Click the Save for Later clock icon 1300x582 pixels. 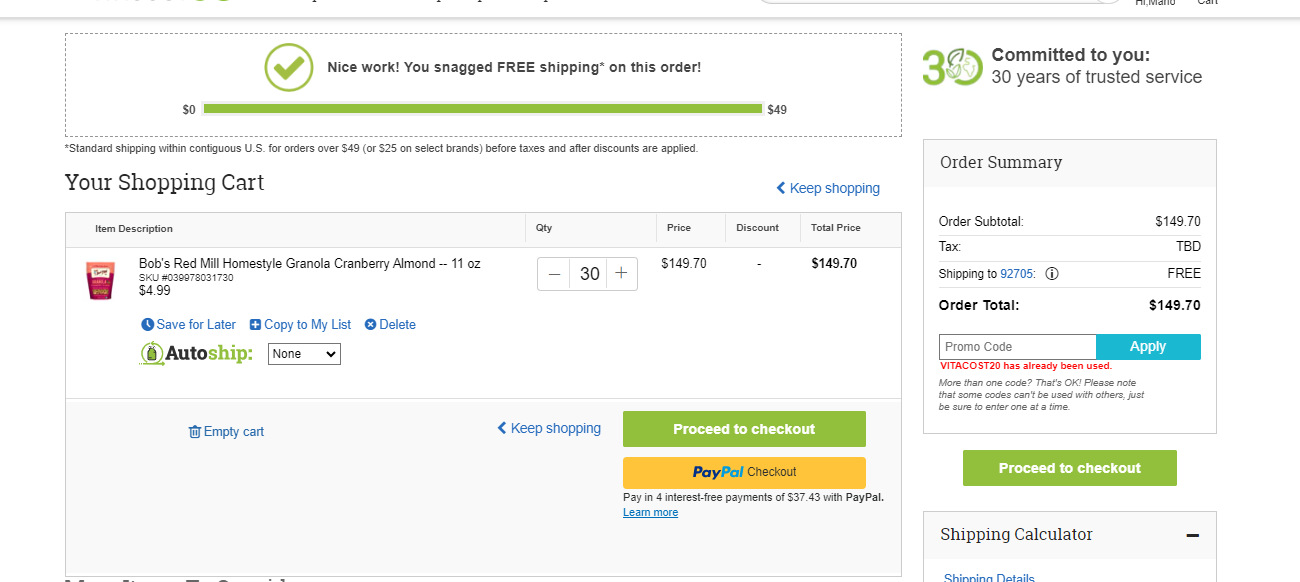pyautogui.click(x=148, y=325)
